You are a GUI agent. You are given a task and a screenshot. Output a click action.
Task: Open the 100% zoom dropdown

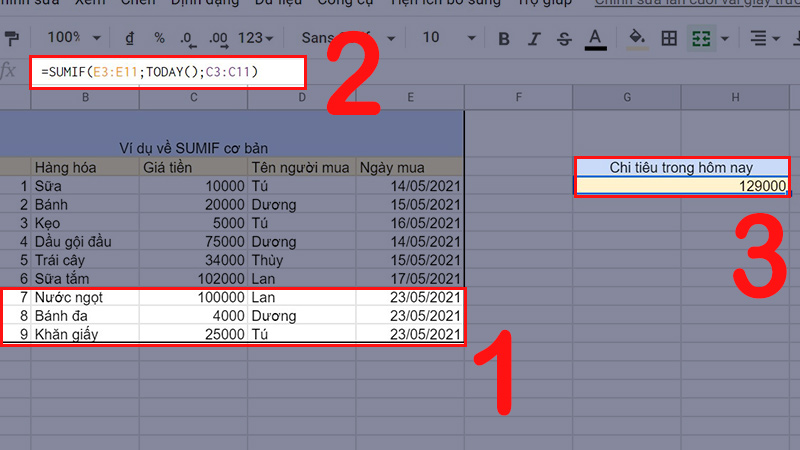pyautogui.click(x=73, y=38)
